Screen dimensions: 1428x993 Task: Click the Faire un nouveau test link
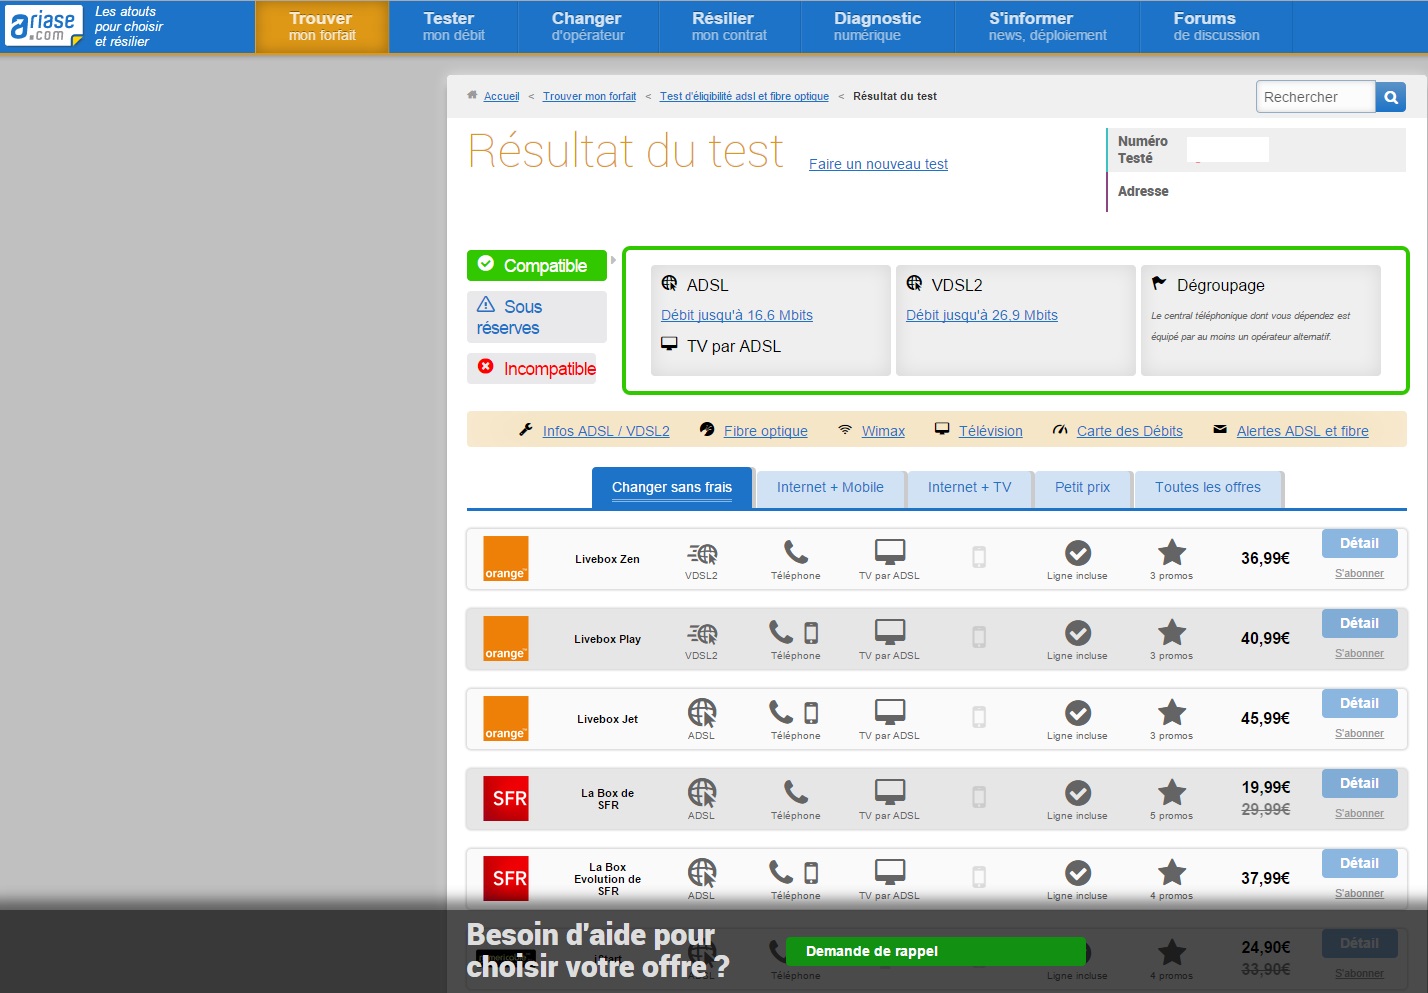click(878, 164)
